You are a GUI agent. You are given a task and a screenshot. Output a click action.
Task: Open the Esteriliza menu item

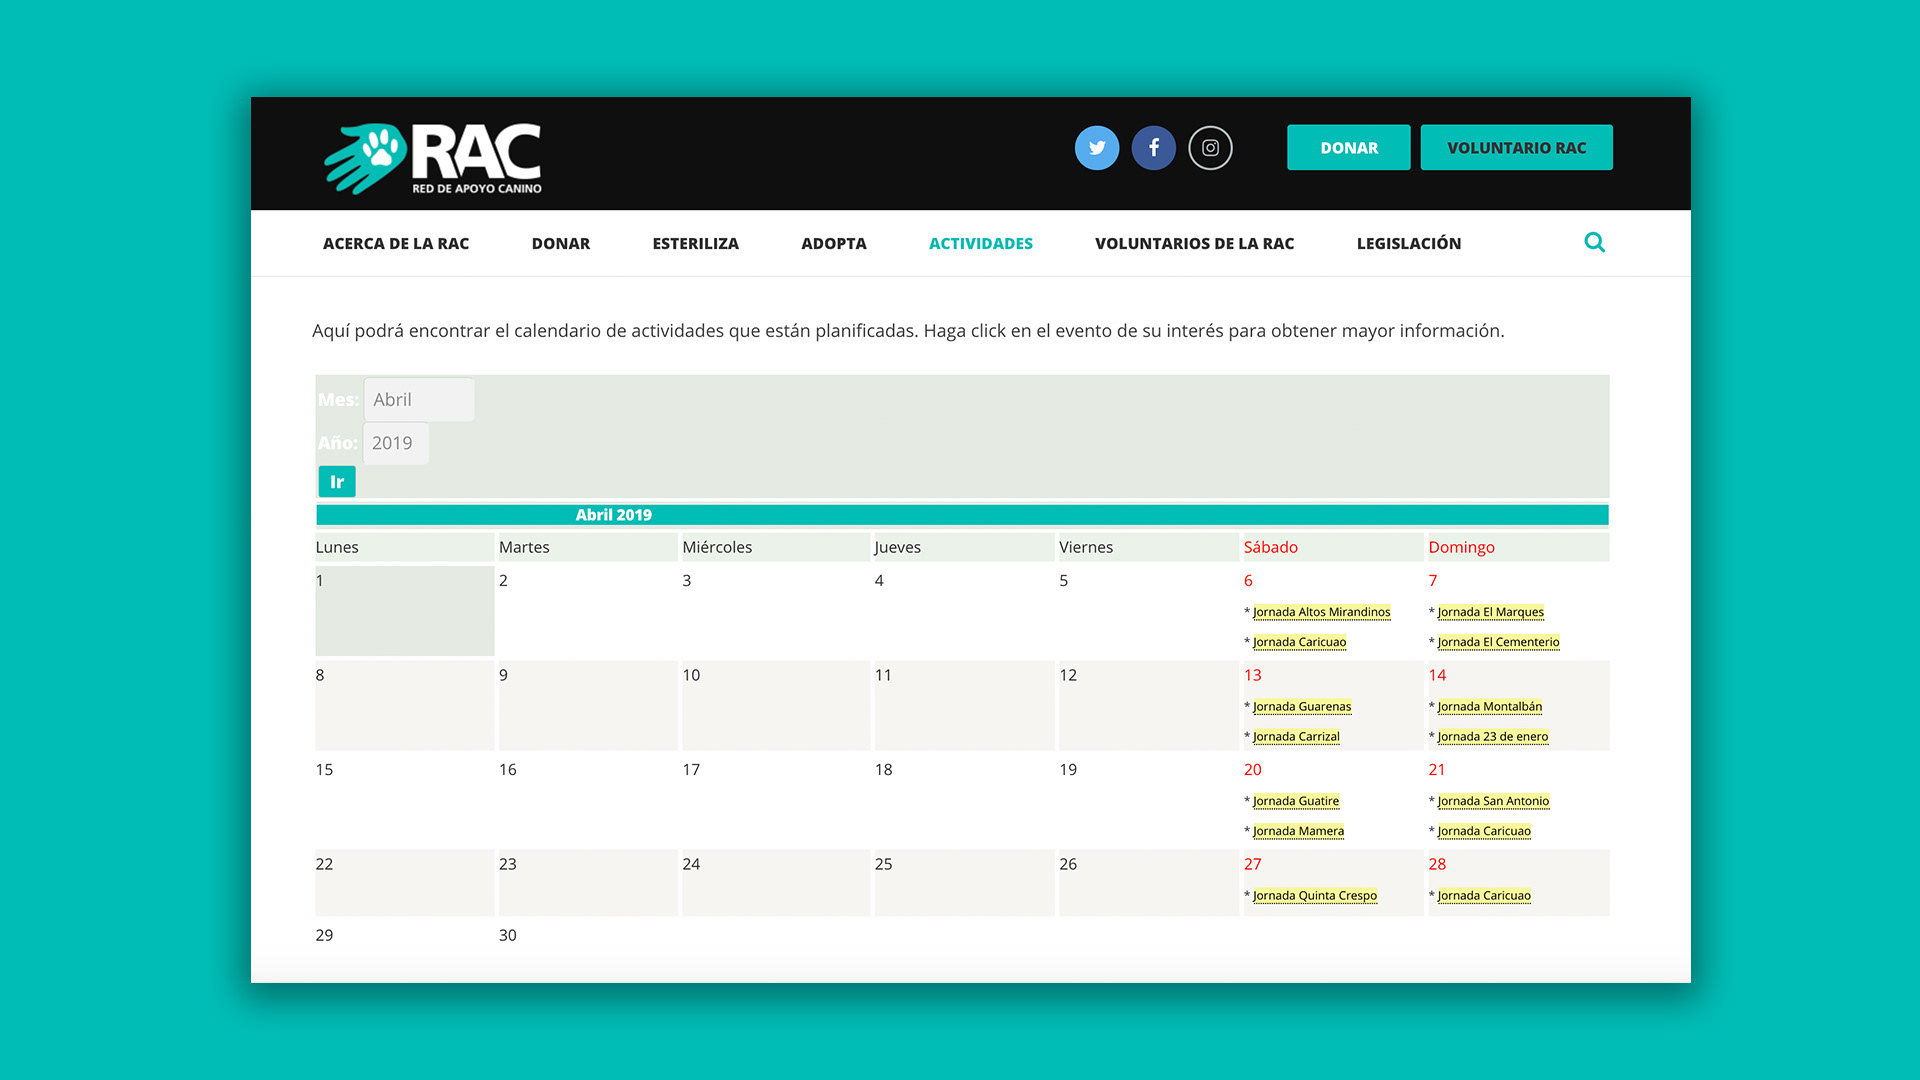(696, 243)
